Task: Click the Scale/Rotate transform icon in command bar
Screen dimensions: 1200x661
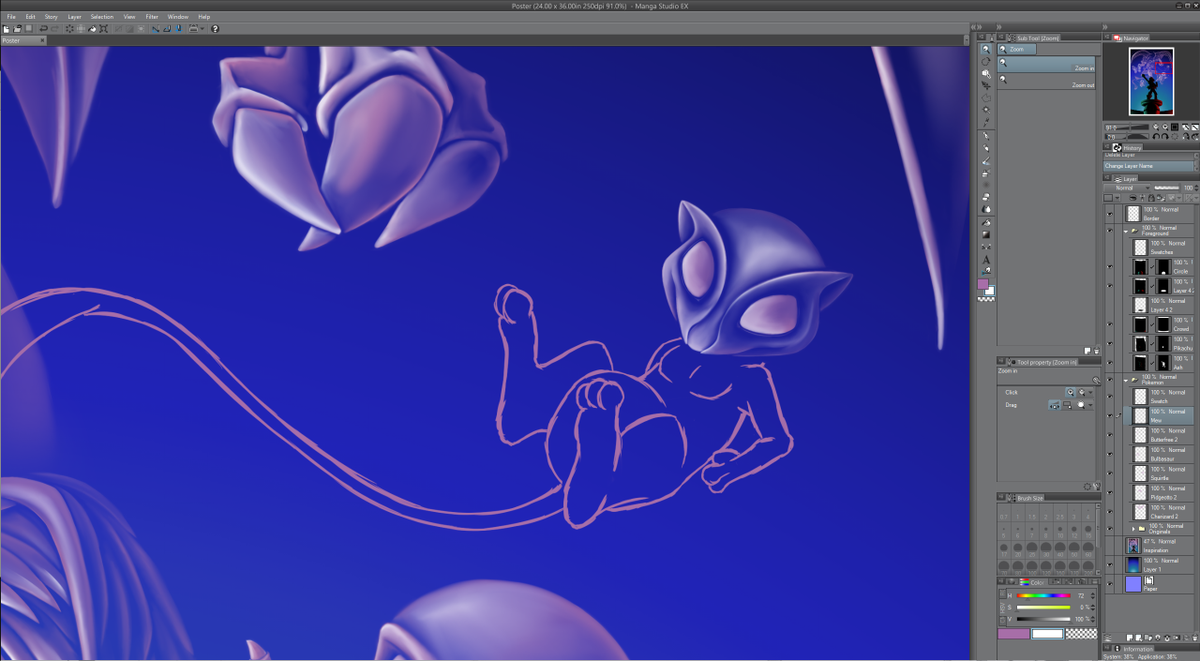Action: coord(104,29)
